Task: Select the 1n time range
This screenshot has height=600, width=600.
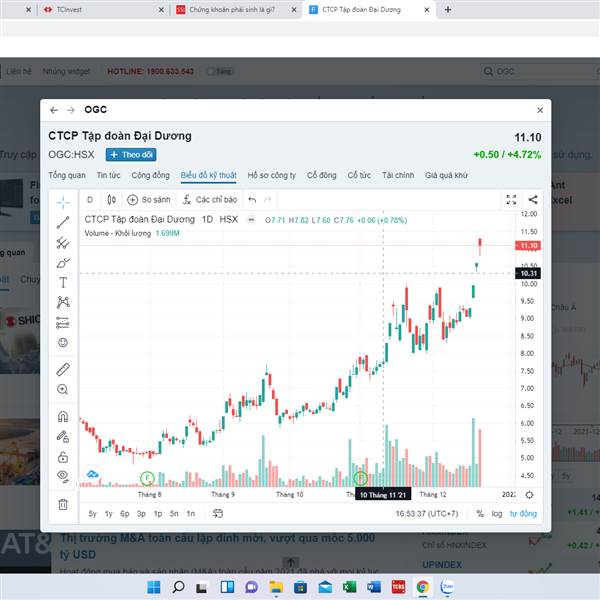Action: pyautogui.click(x=191, y=514)
